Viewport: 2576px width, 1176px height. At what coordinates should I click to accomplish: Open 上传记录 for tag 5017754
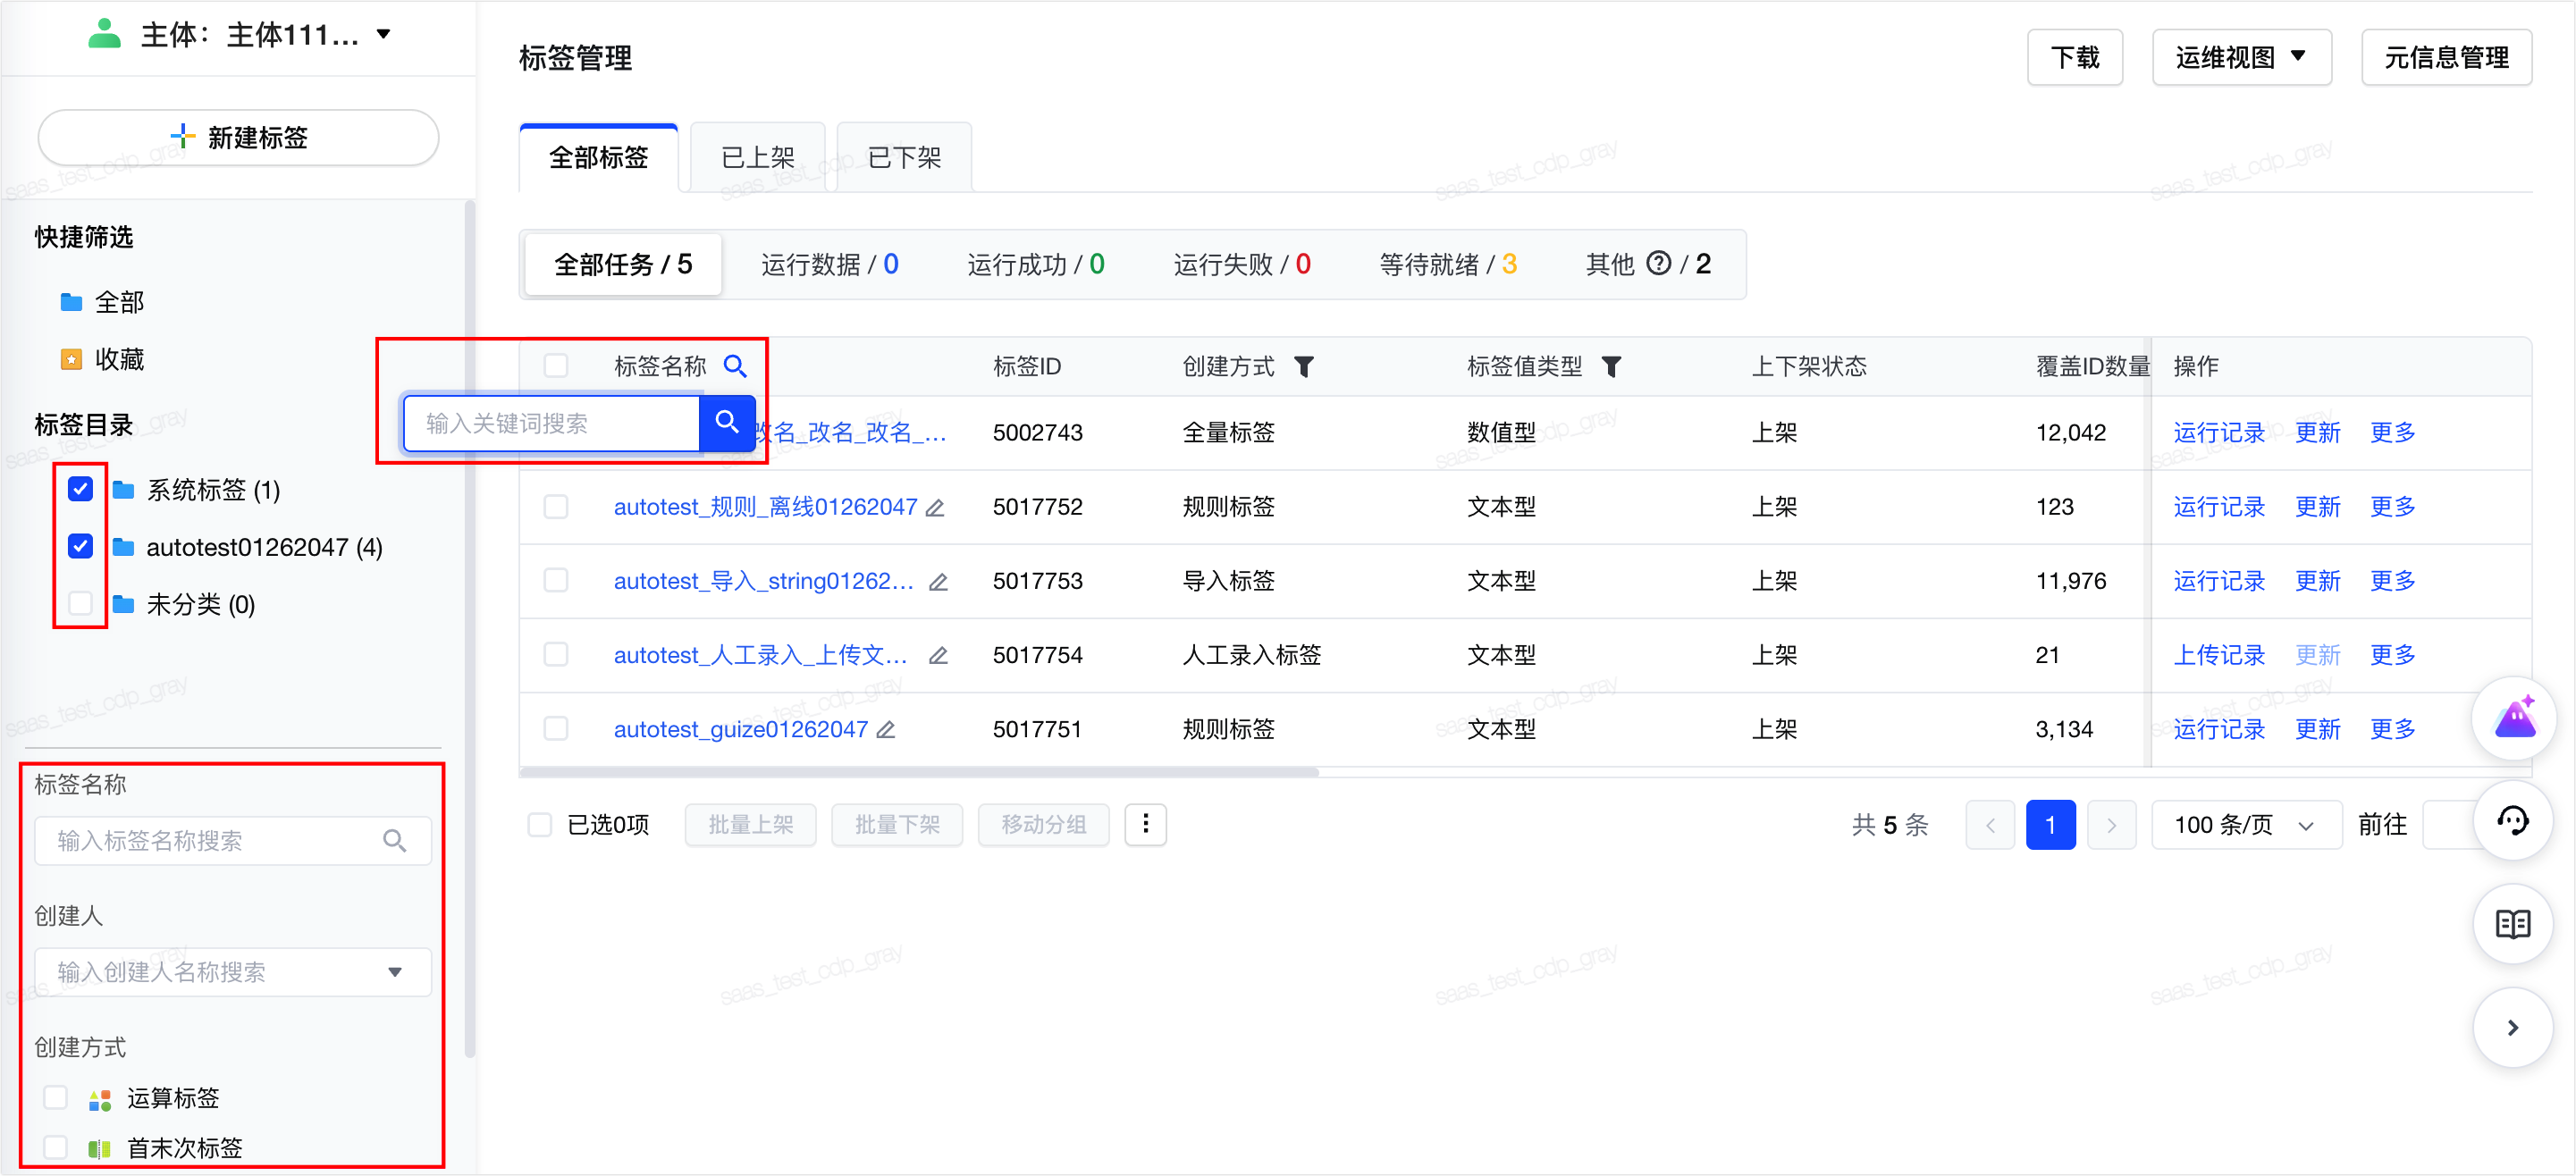pos(2218,655)
